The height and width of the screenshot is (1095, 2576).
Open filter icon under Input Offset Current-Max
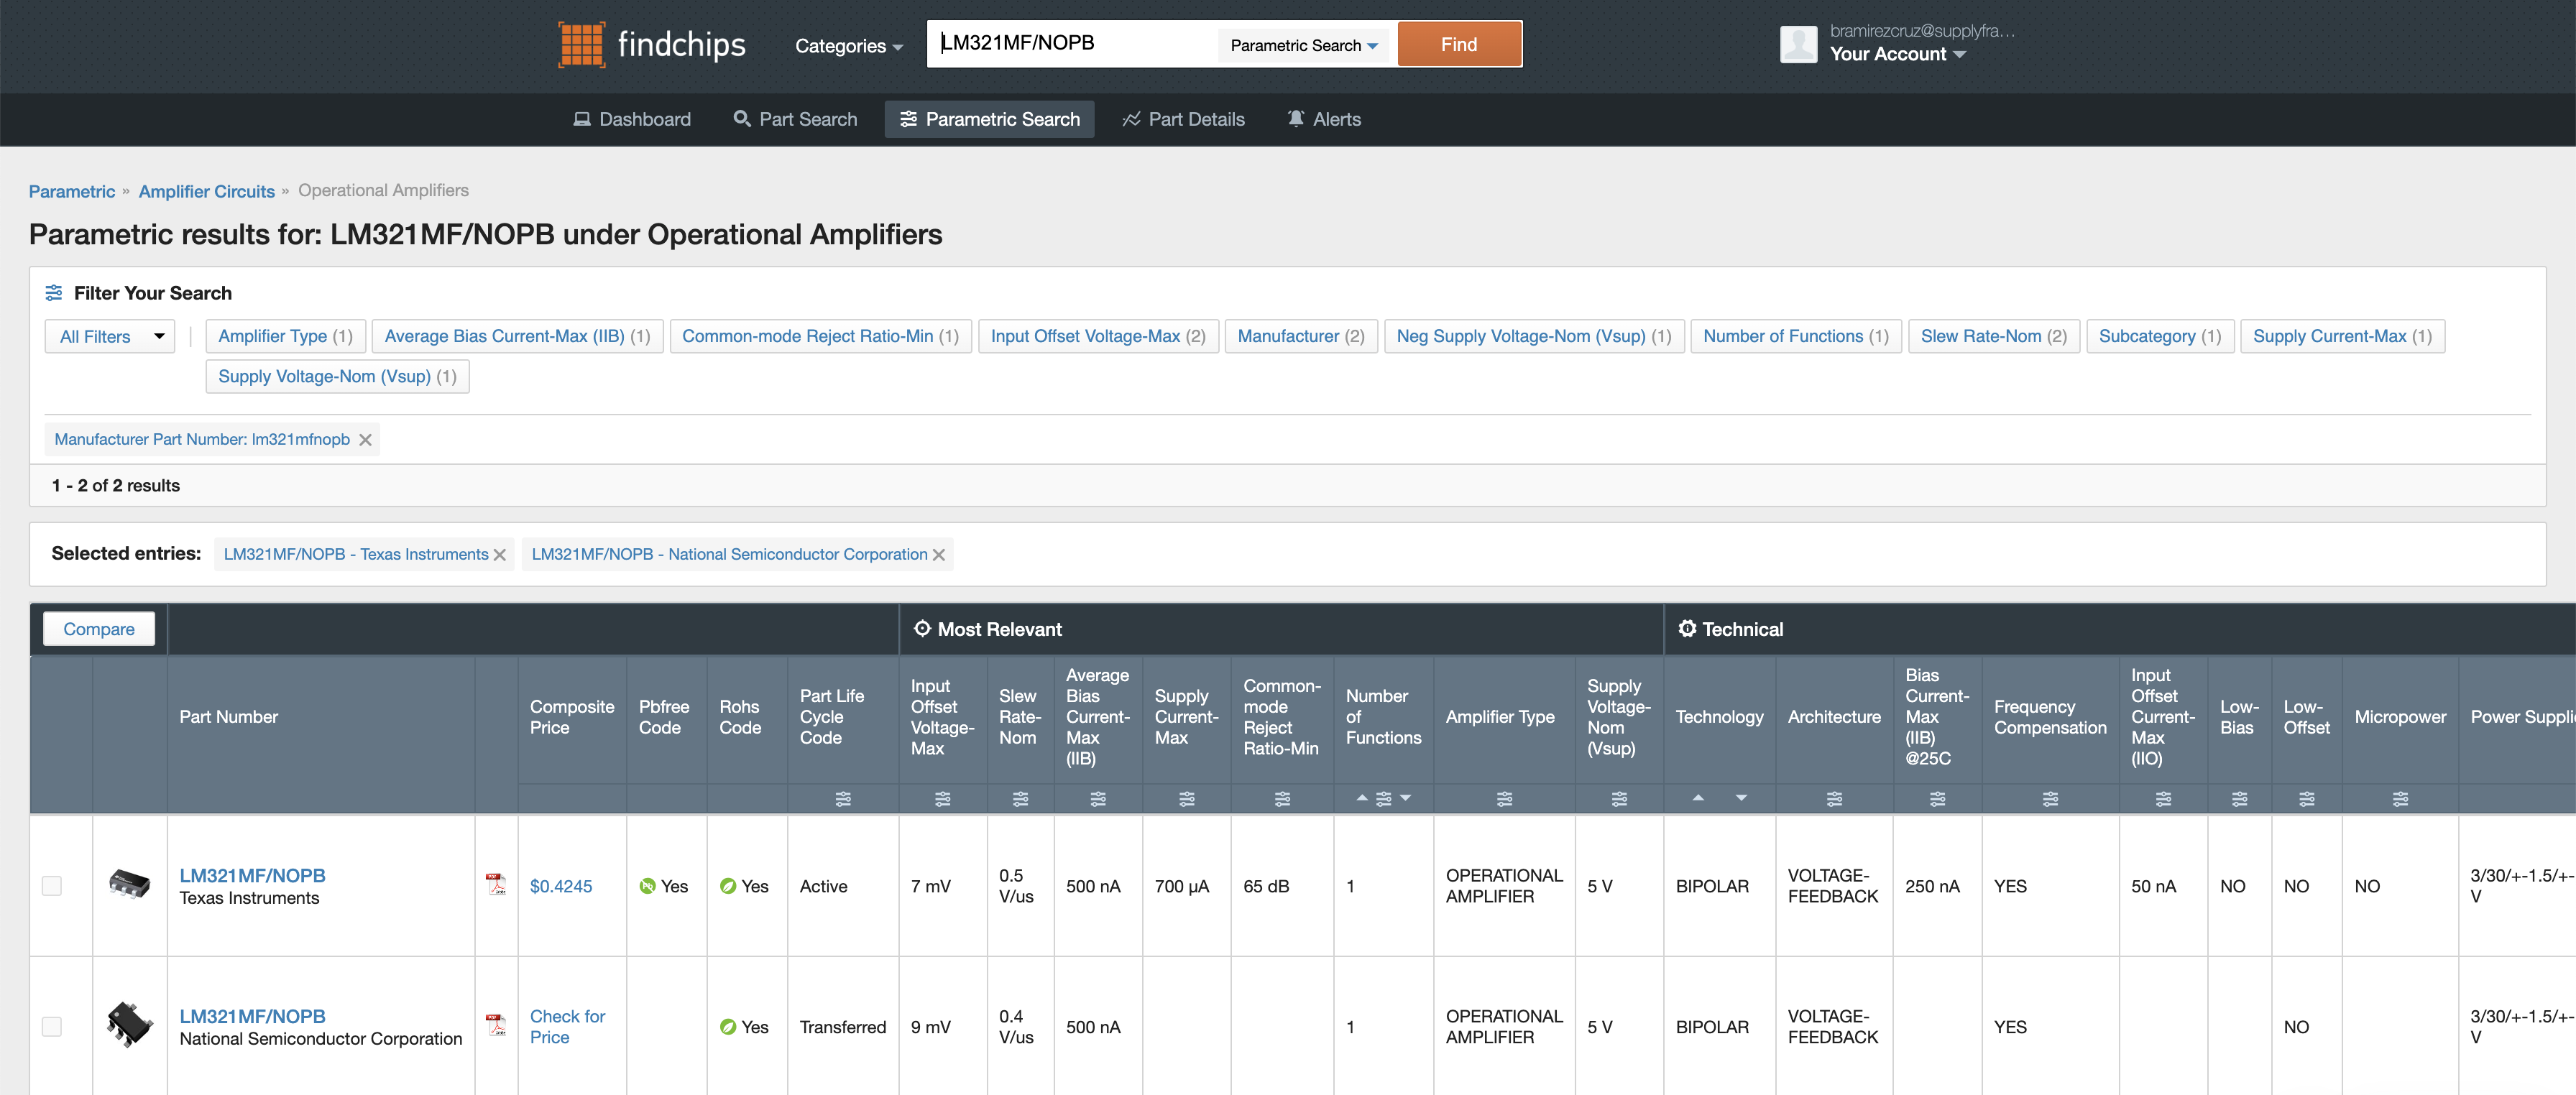(2163, 799)
